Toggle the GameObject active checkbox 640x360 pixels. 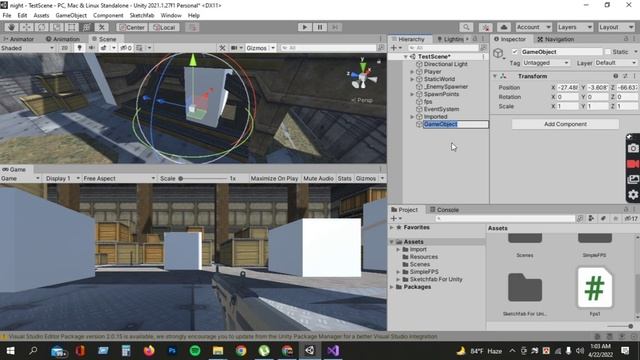[x=515, y=52]
